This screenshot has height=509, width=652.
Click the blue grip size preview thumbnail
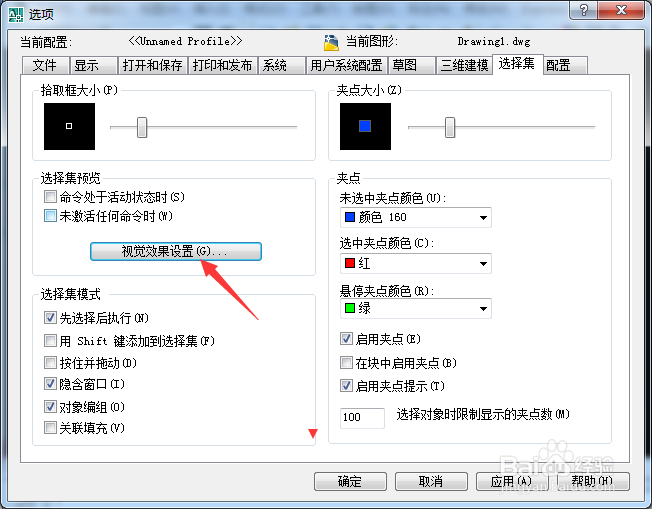click(x=365, y=126)
